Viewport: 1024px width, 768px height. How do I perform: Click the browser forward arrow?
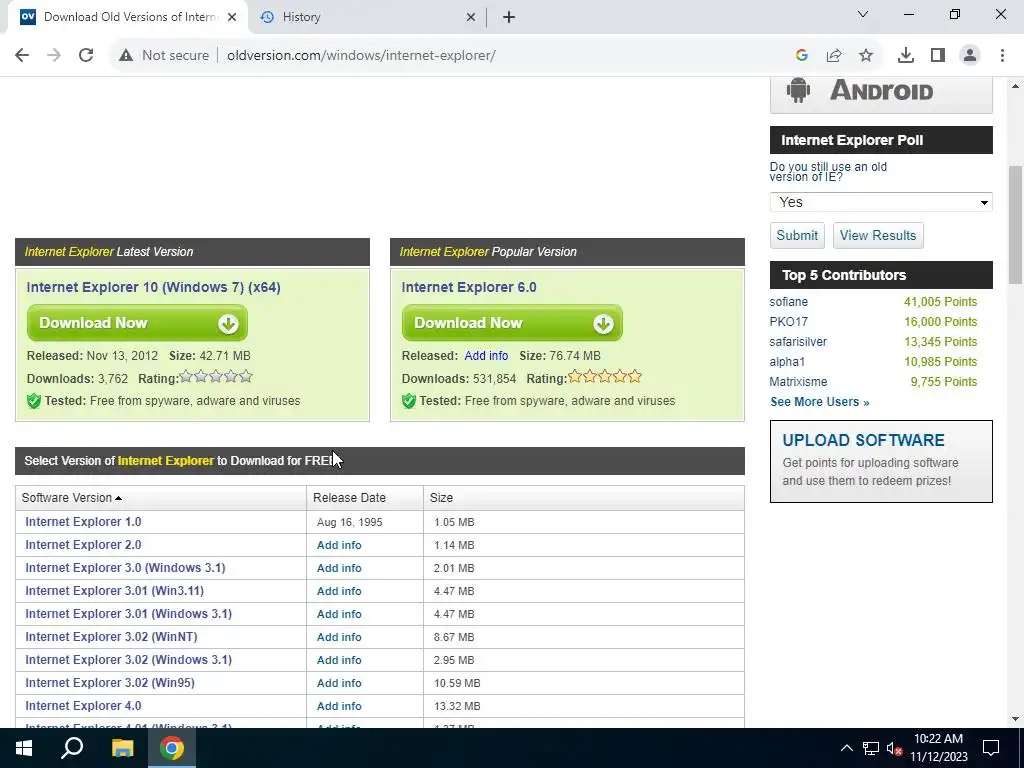pyautogui.click(x=54, y=56)
